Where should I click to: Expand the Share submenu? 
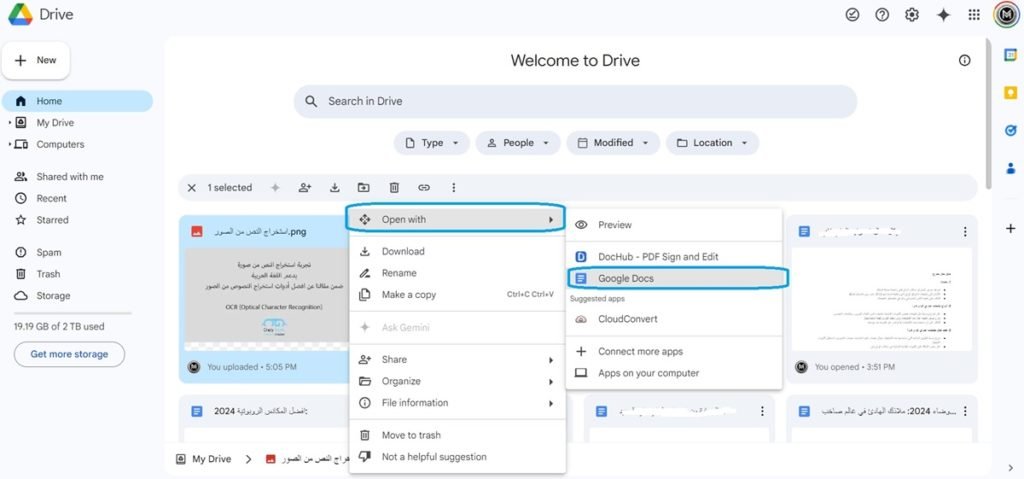tap(457, 359)
